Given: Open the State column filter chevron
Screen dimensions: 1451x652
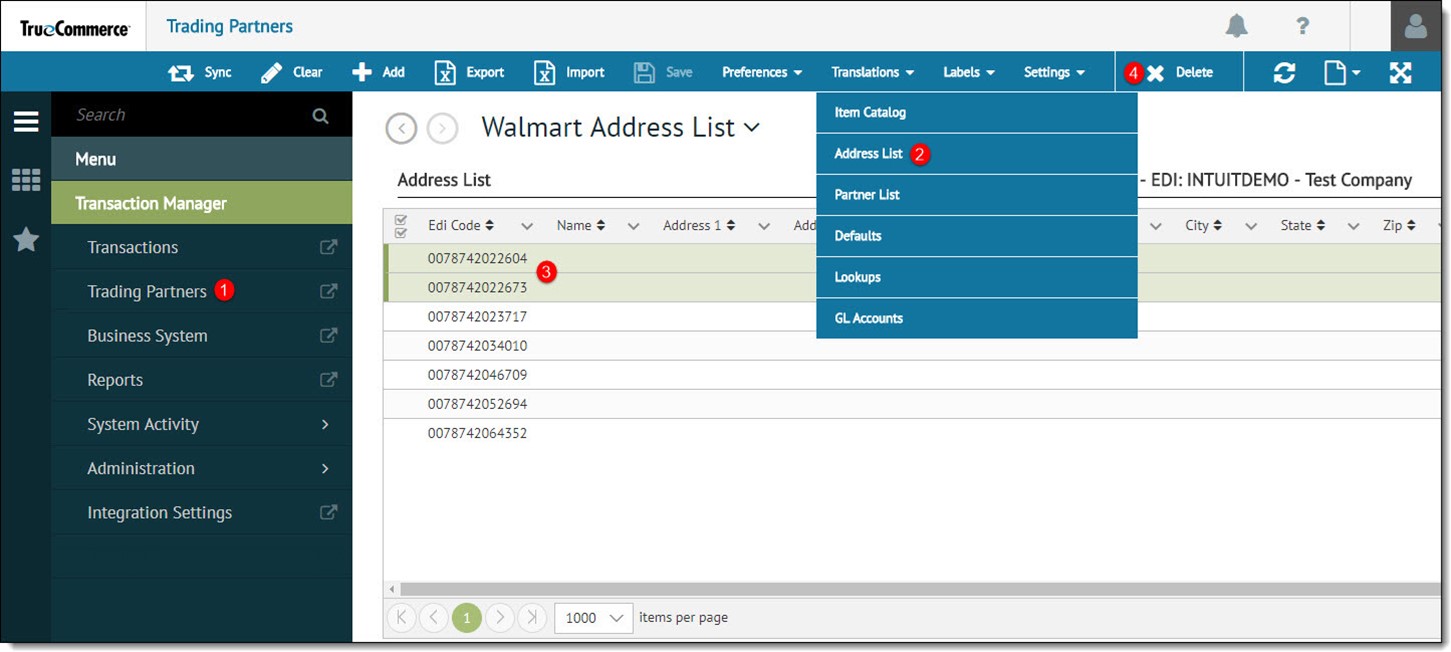Looking at the screenshot, I should [1354, 226].
